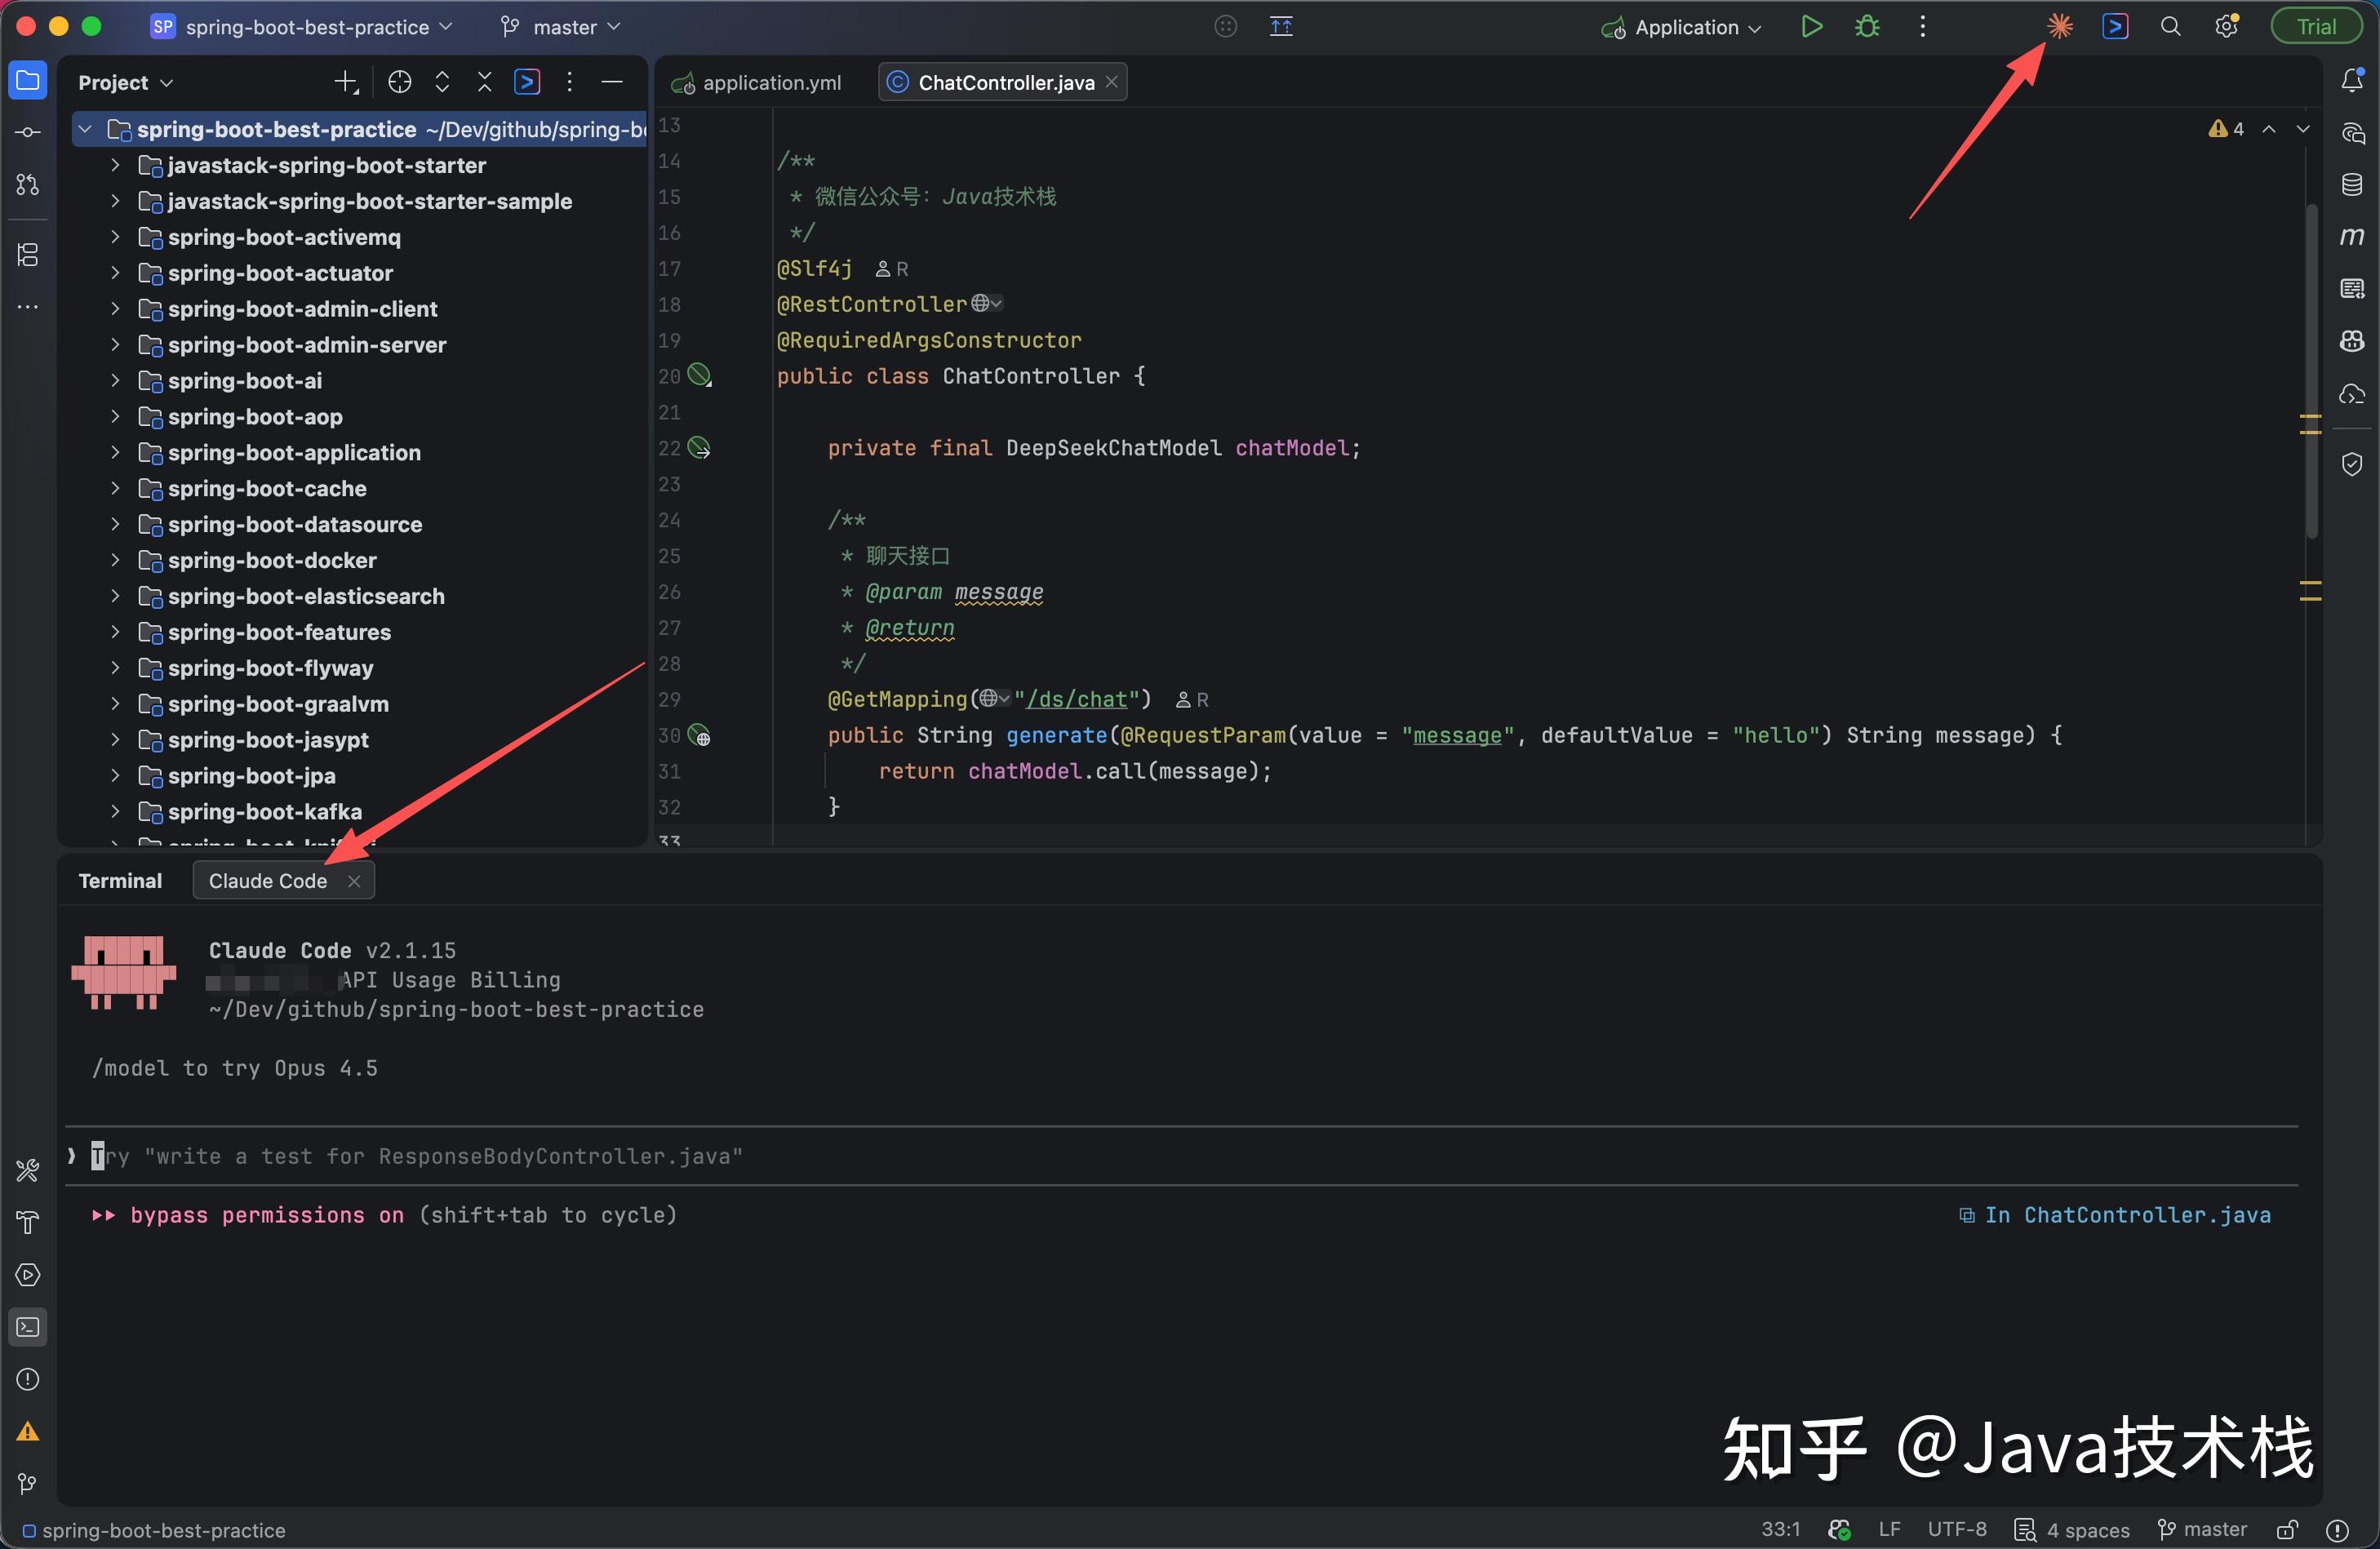Open the Maven tool window
This screenshot has width=2380, height=1549.
click(2352, 236)
